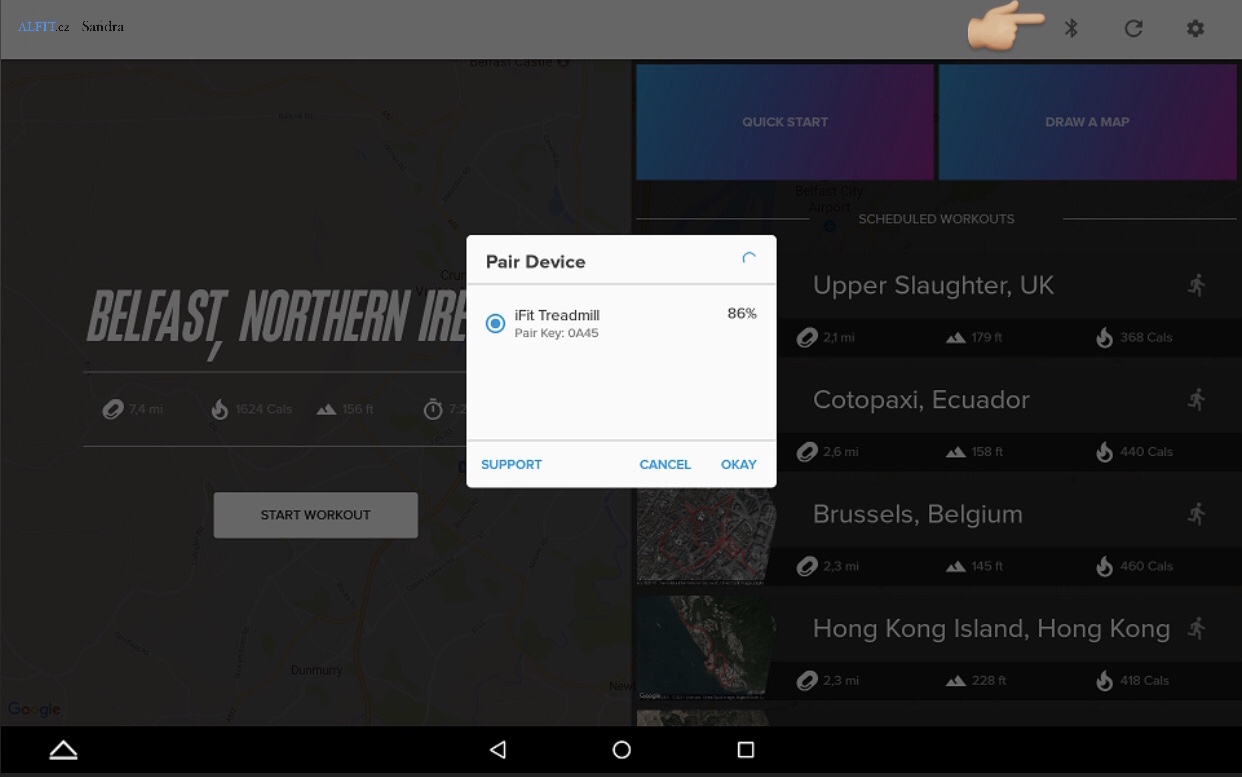Click the ALFIT.cz logo link
Image resolution: width=1242 pixels, height=777 pixels.
click(x=43, y=27)
